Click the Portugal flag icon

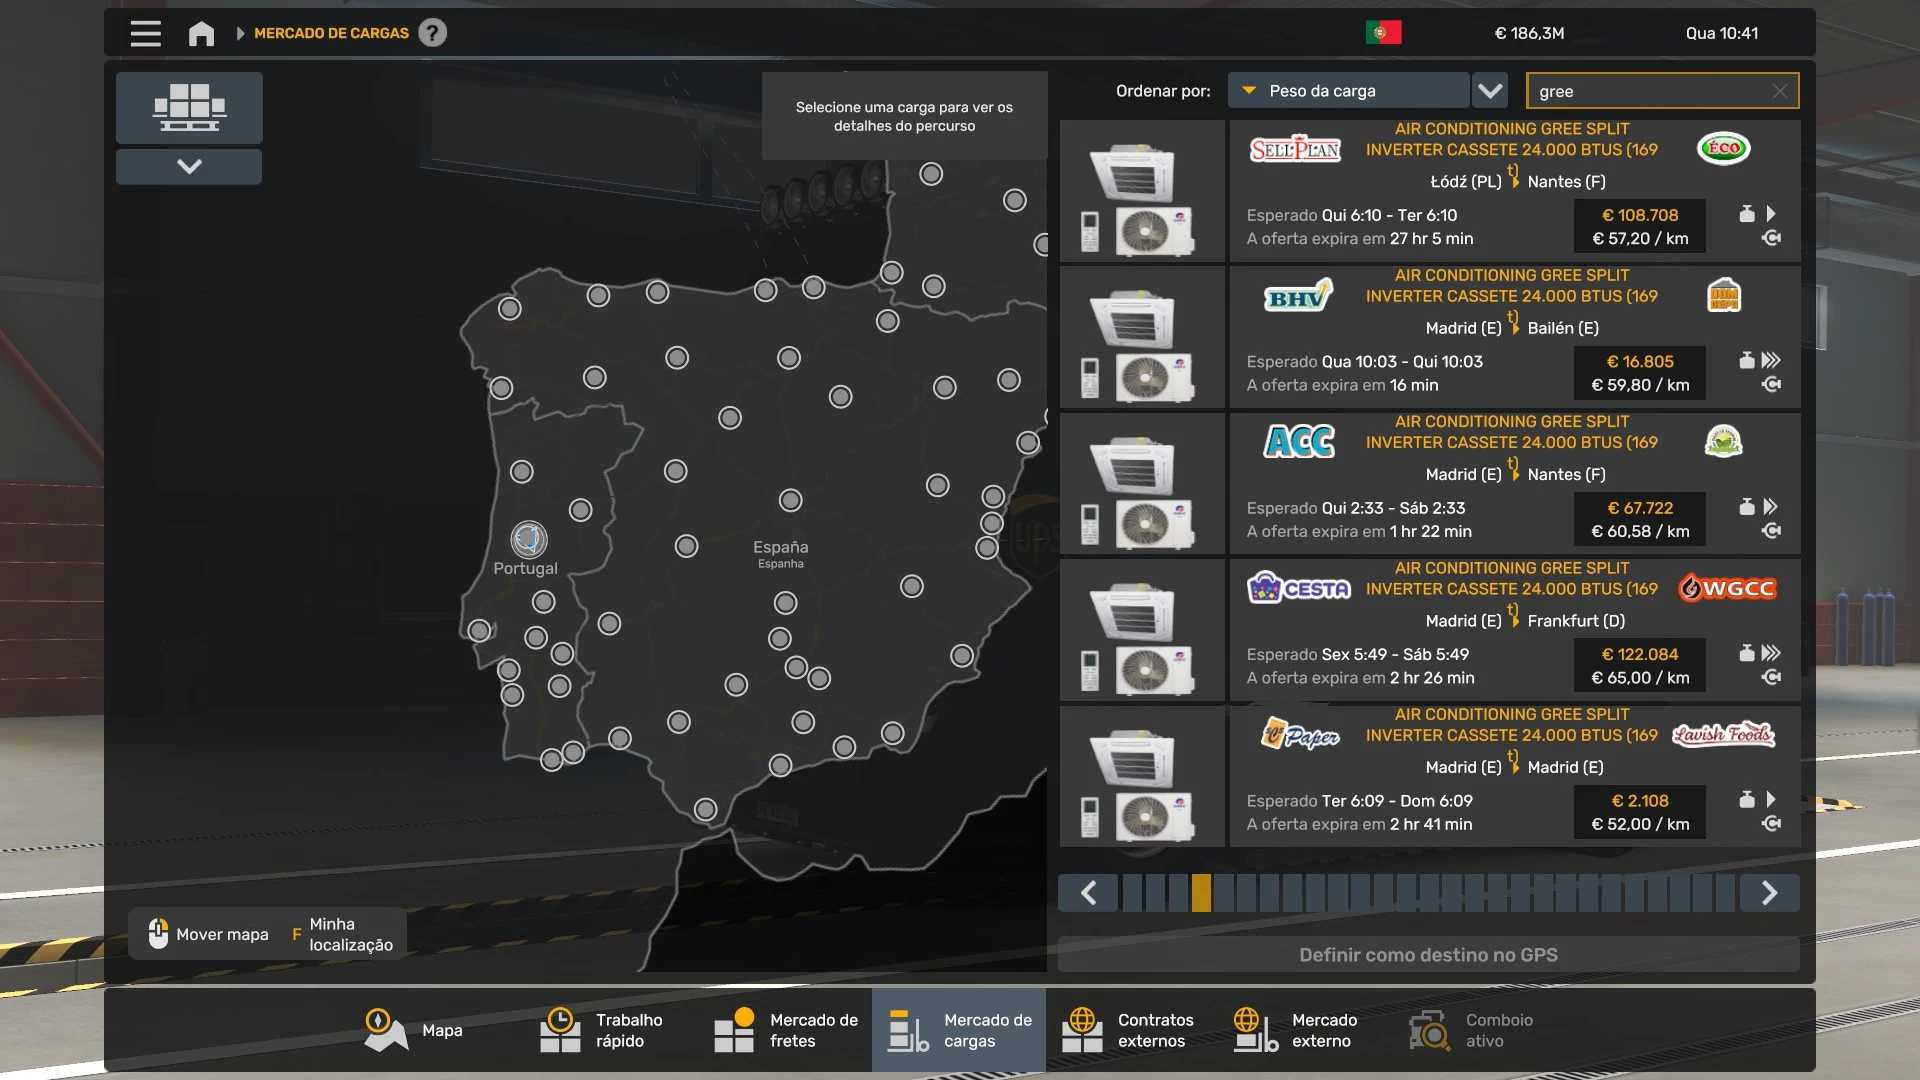click(1383, 33)
